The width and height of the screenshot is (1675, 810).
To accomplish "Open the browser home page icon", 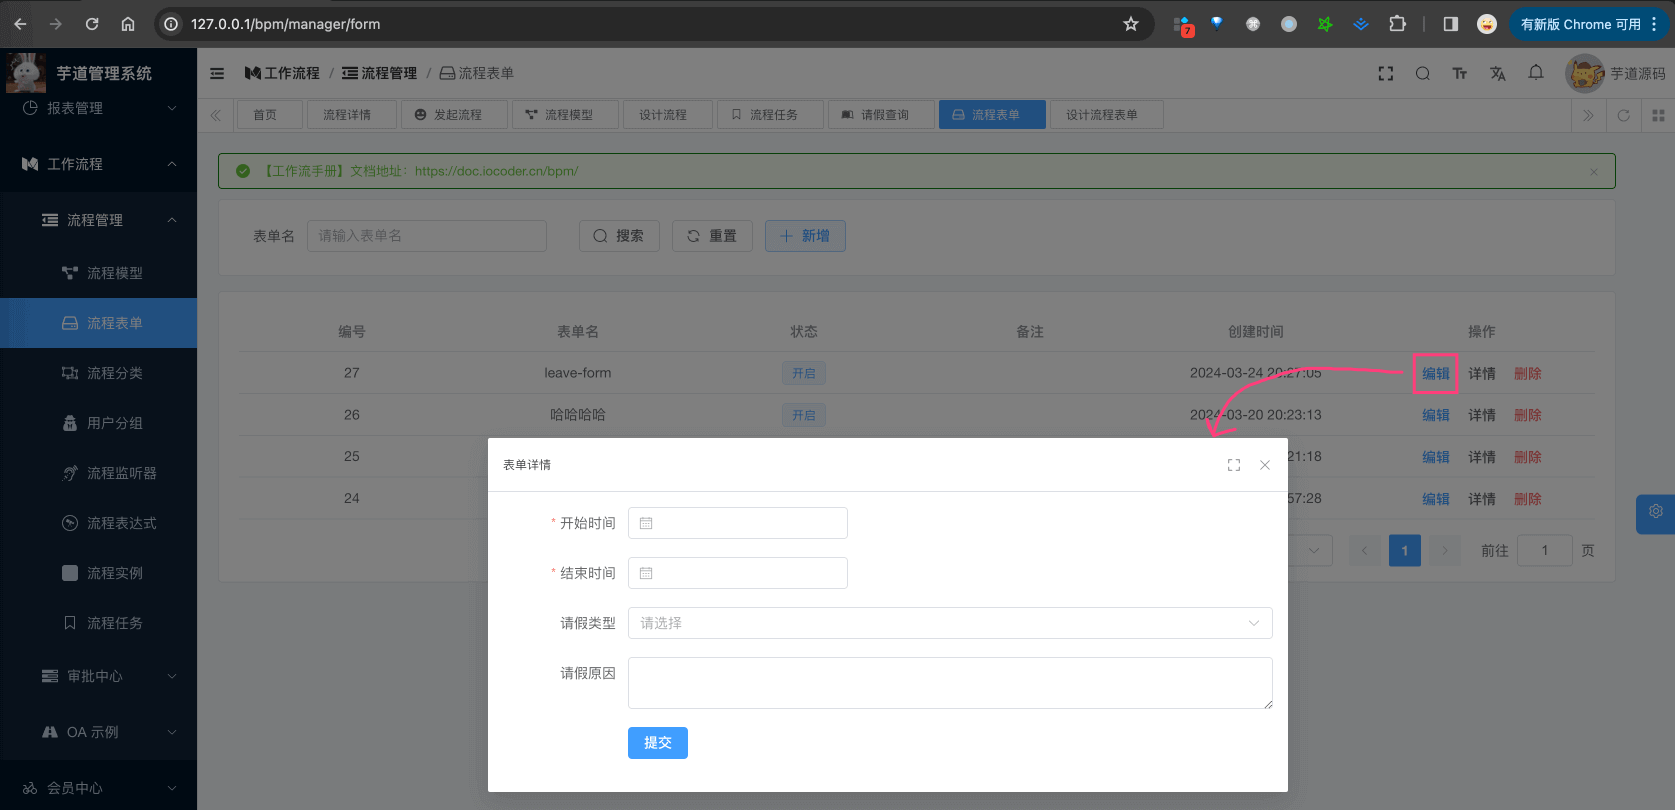I will (128, 24).
